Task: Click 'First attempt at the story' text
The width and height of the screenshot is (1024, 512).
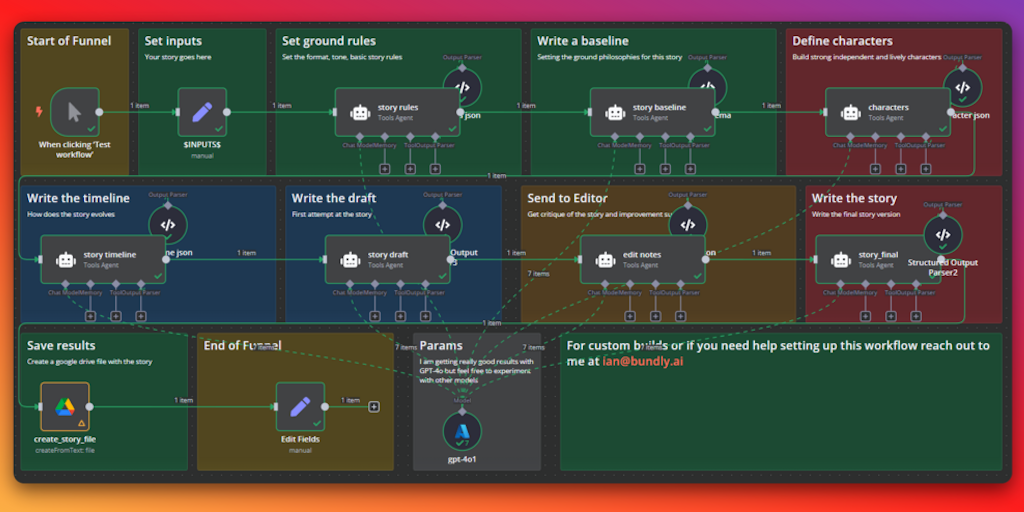Action: coord(332,214)
